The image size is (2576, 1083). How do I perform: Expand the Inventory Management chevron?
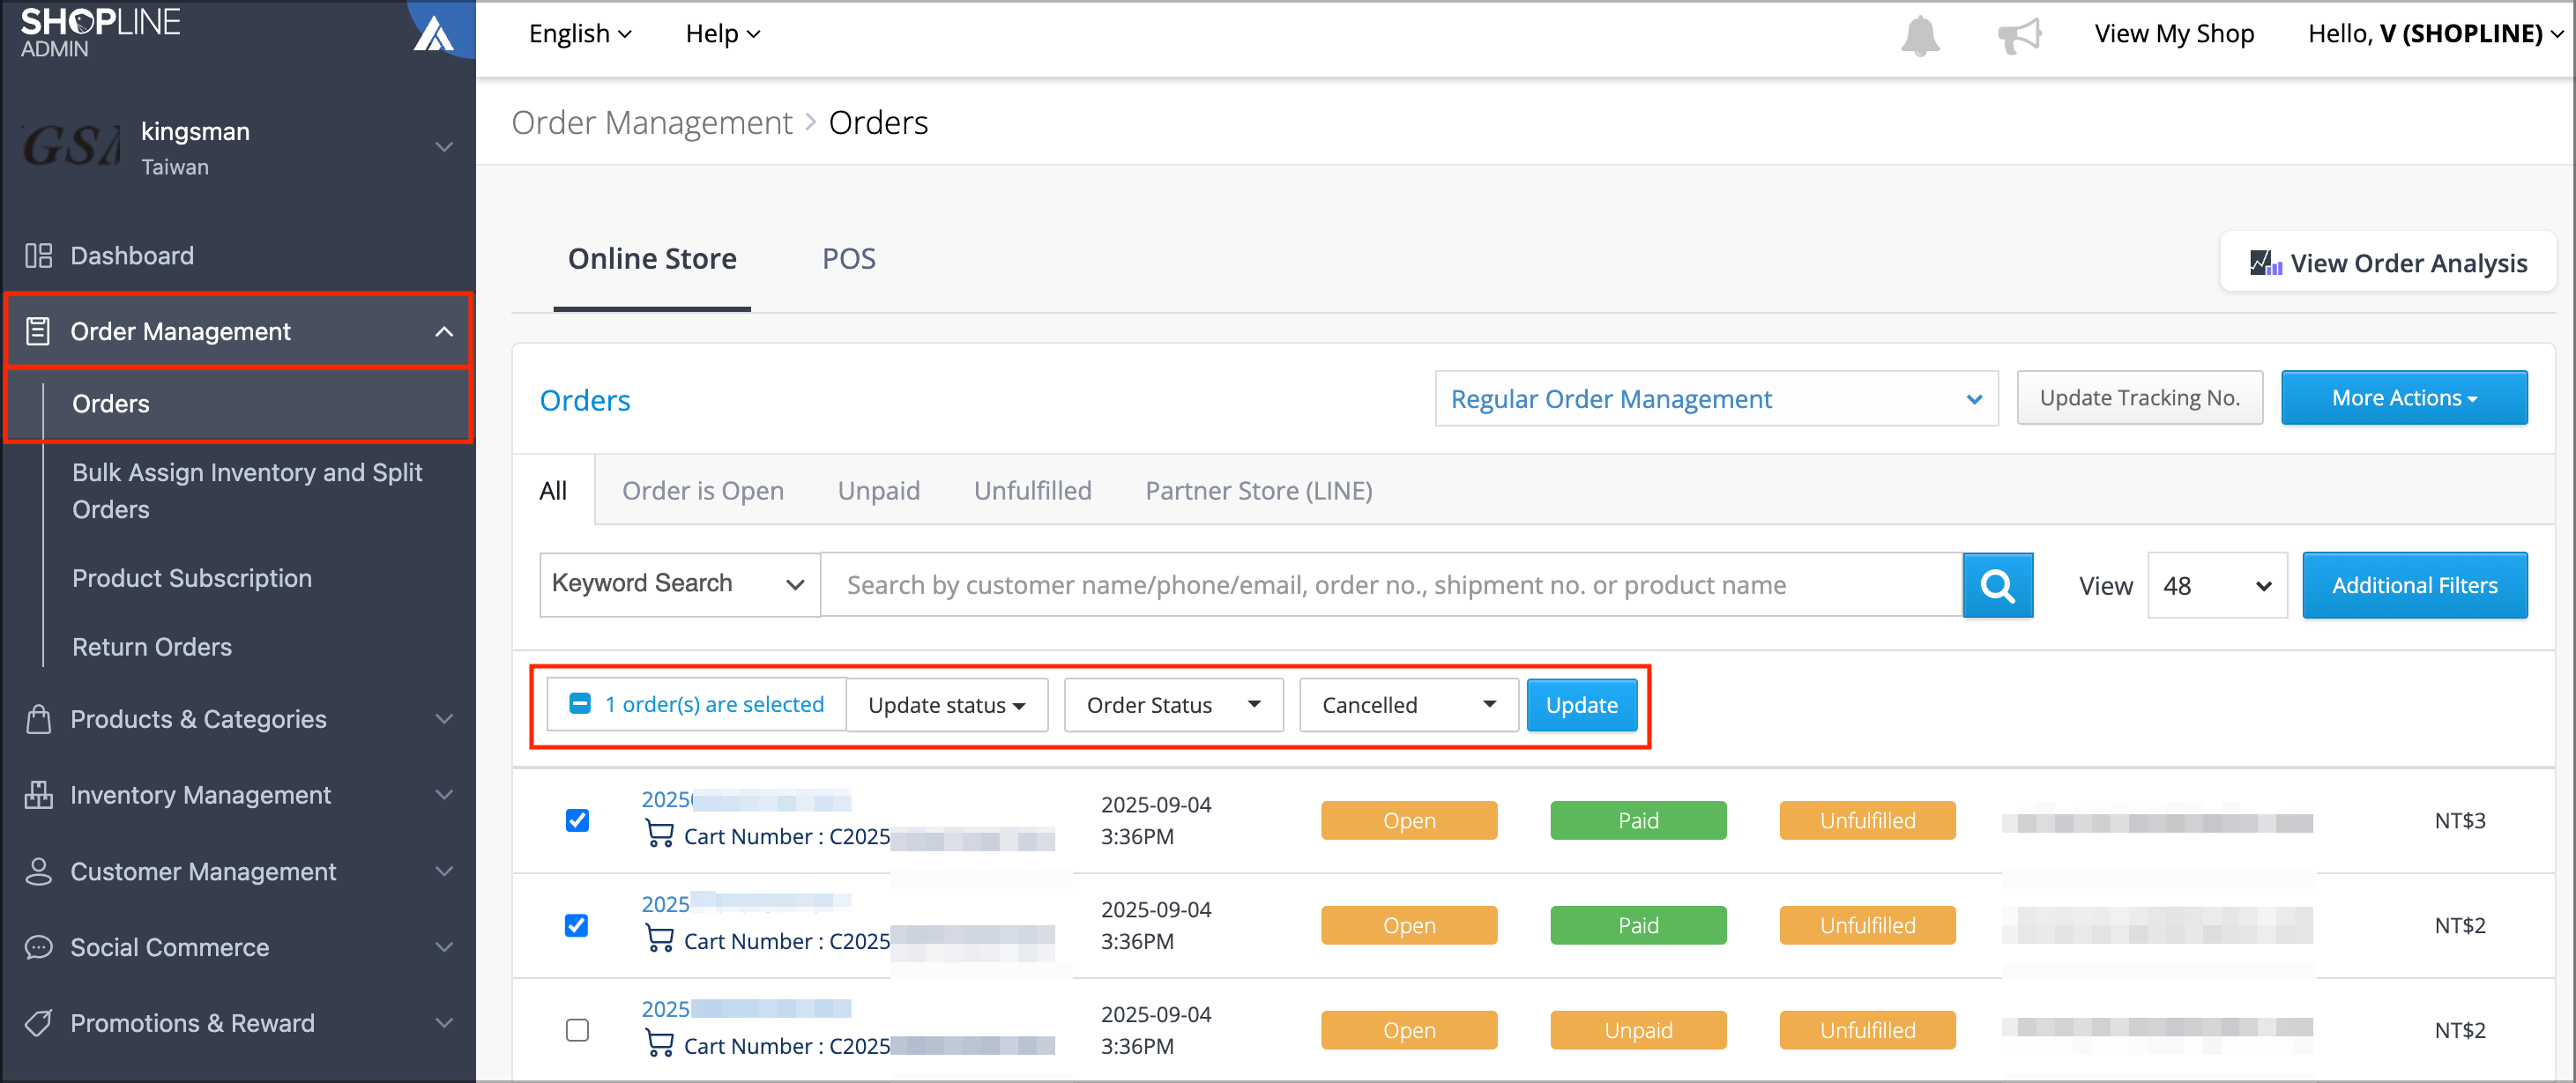click(x=444, y=795)
